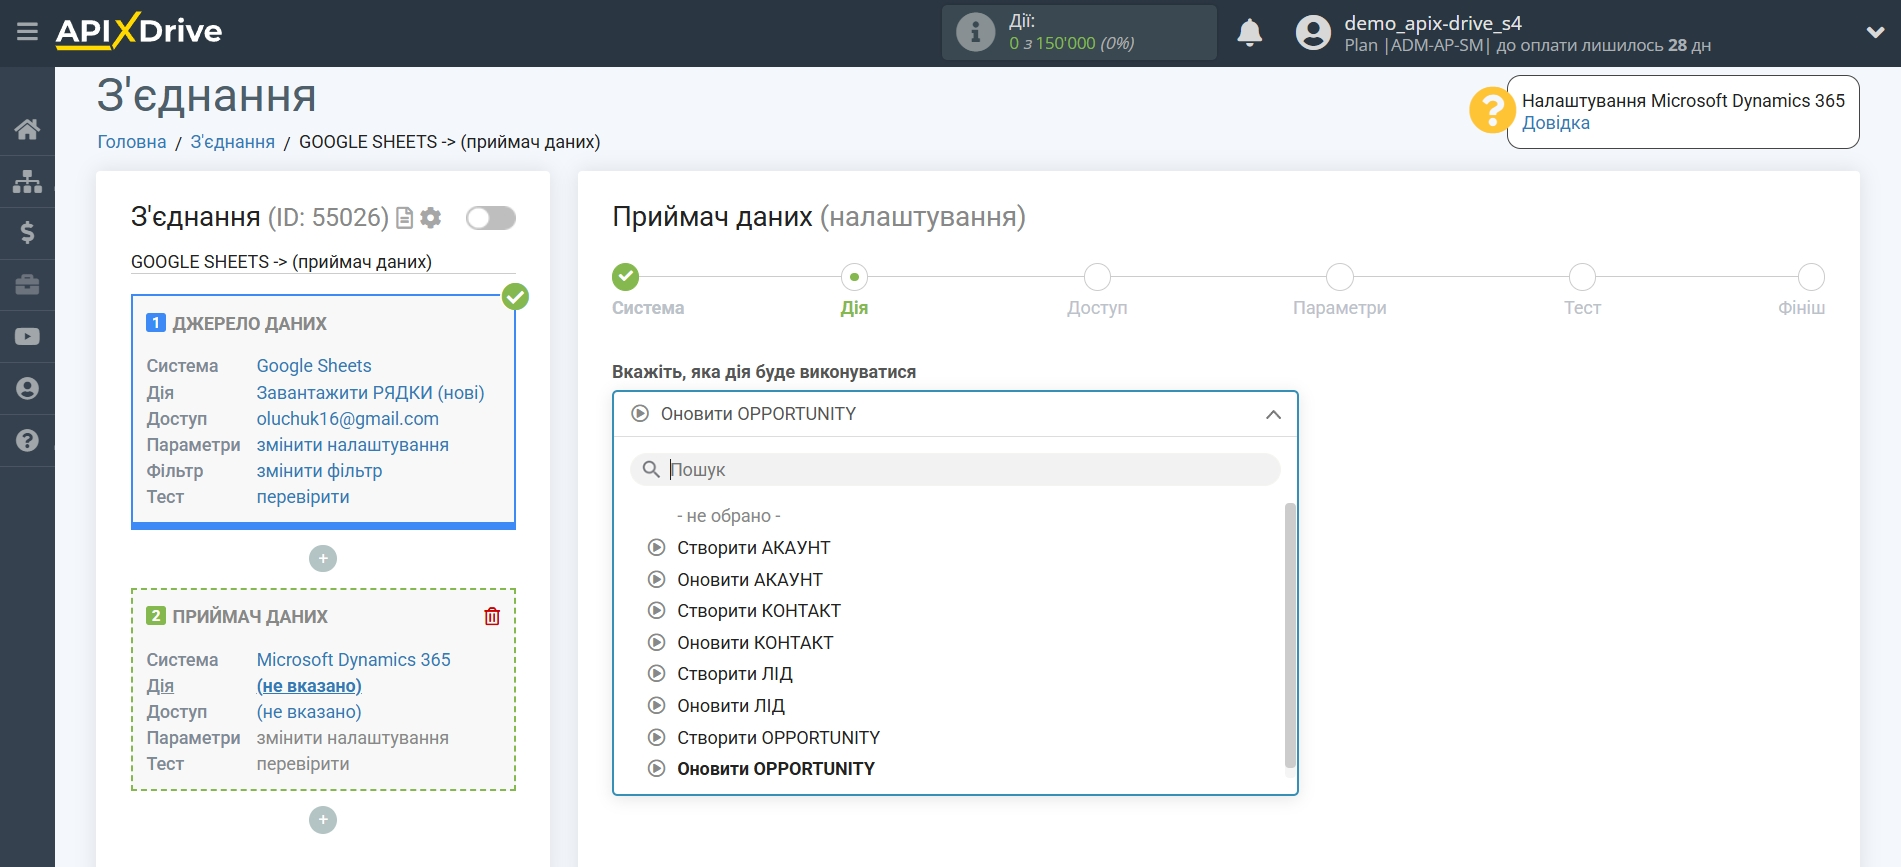The height and width of the screenshot is (867, 1901).
Task: Click receiver Параметри змінити налаштування text
Action: [x=353, y=738]
